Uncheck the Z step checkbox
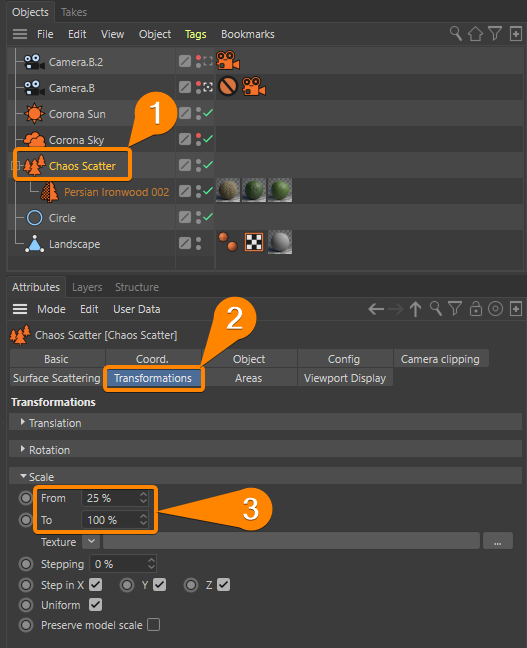This screenshot has height=648, width=527. (224, 585)
